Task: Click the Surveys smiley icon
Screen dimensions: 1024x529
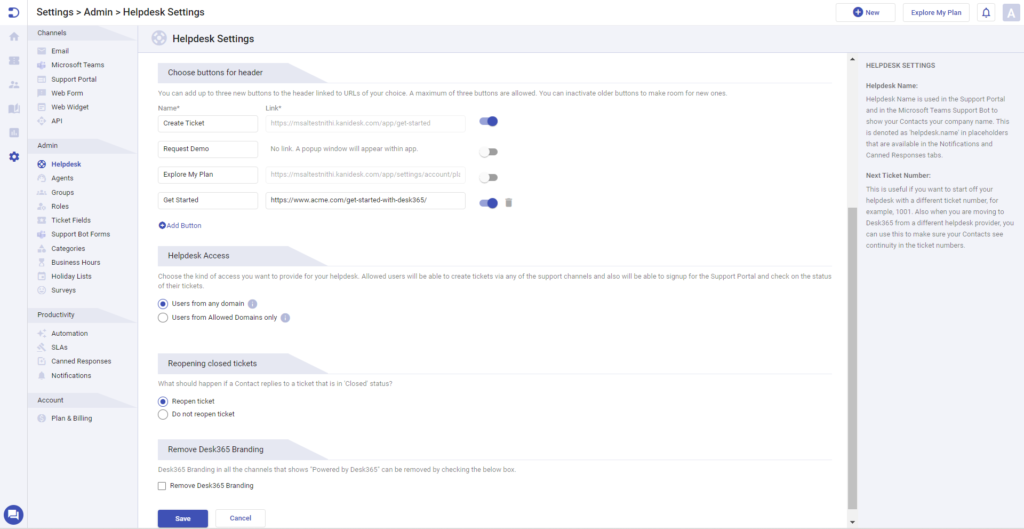Action: tap(42, 290)
